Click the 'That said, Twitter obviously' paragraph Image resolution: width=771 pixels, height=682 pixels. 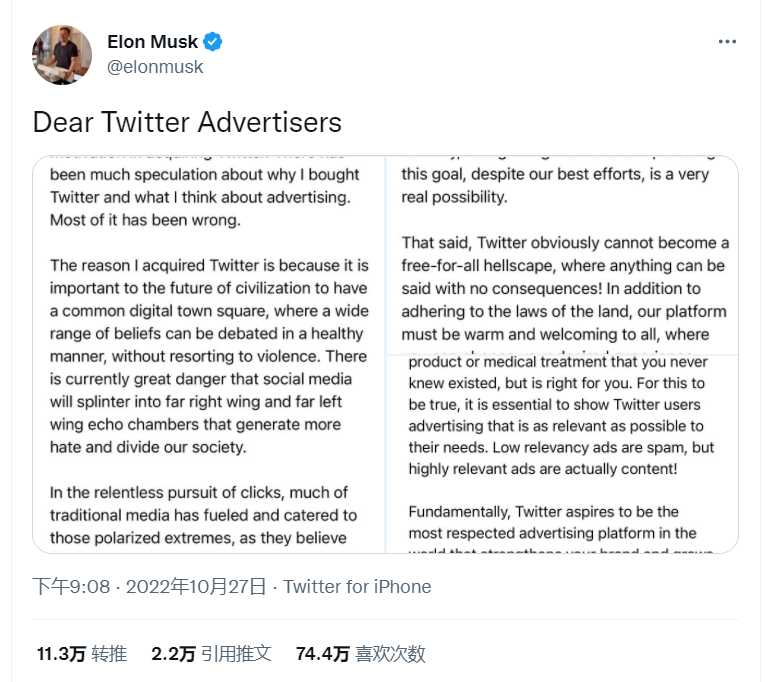point(565,289)
